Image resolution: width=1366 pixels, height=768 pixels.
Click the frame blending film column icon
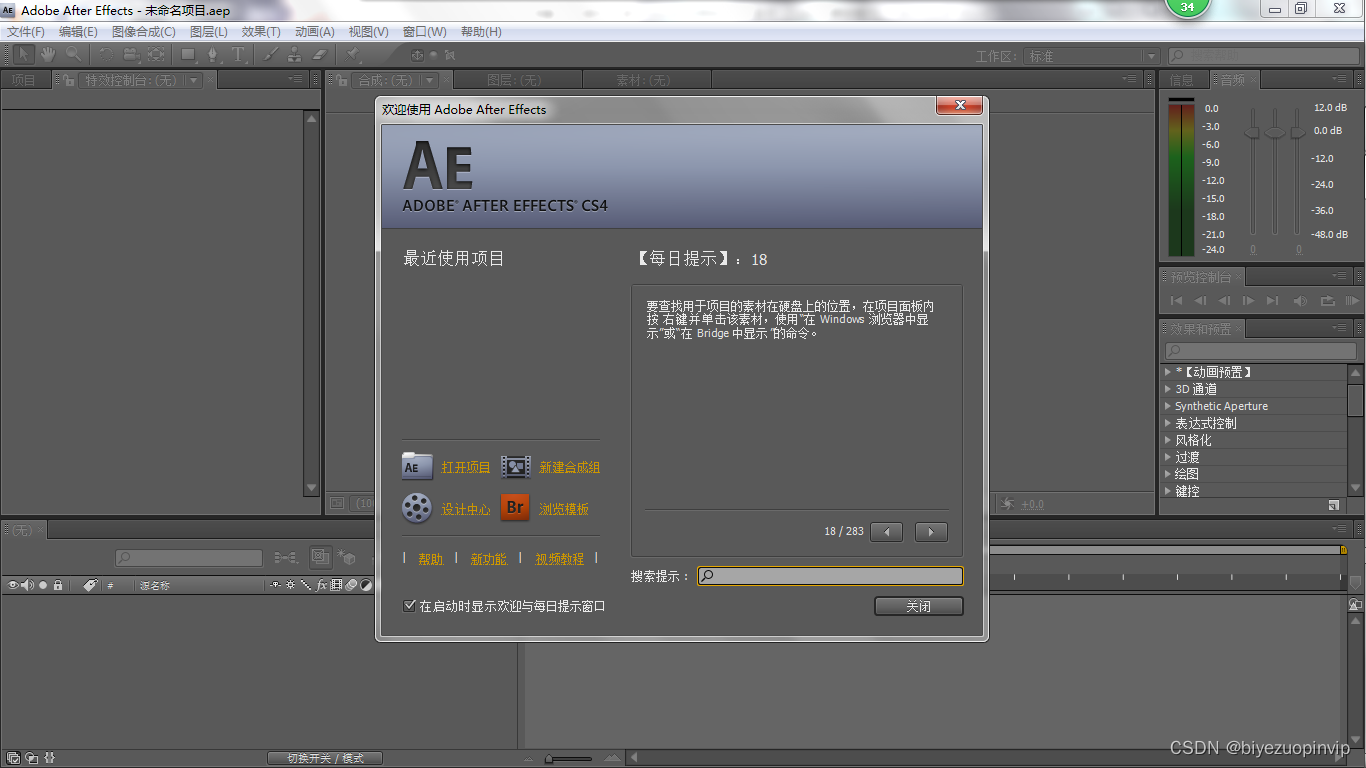pos(337,586)
